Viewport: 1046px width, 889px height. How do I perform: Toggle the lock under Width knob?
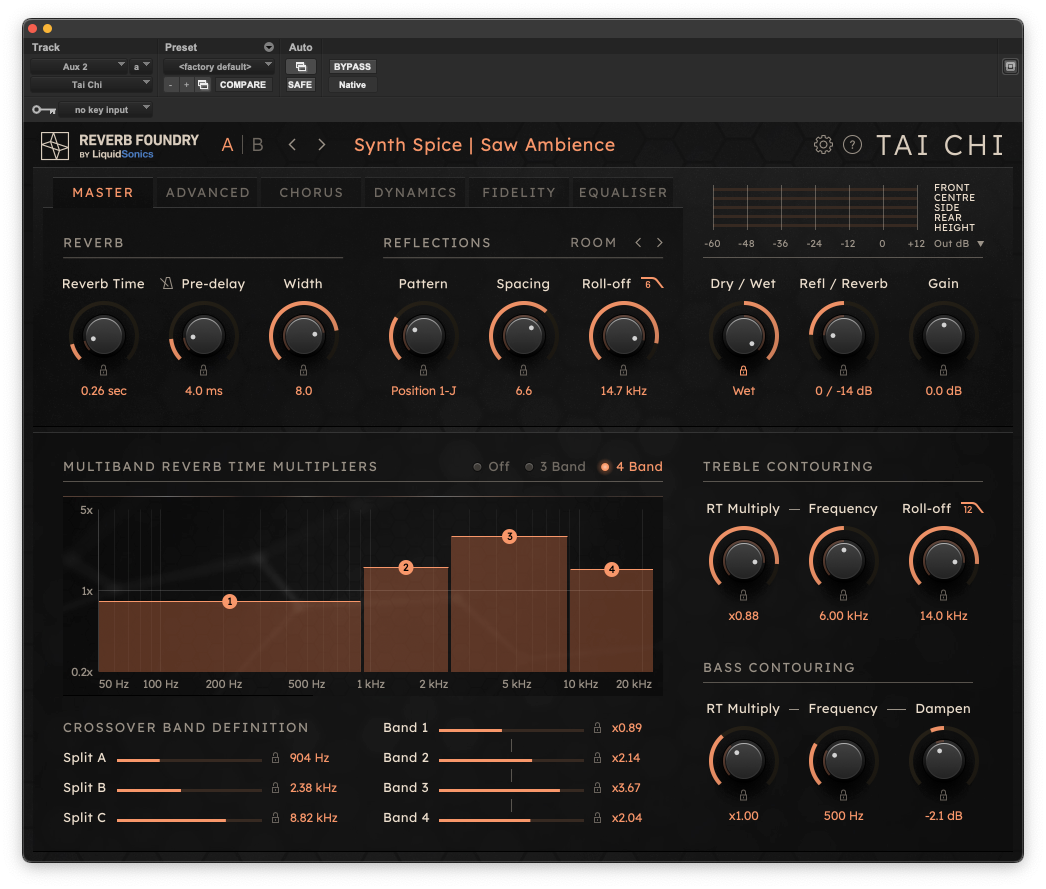304,370
